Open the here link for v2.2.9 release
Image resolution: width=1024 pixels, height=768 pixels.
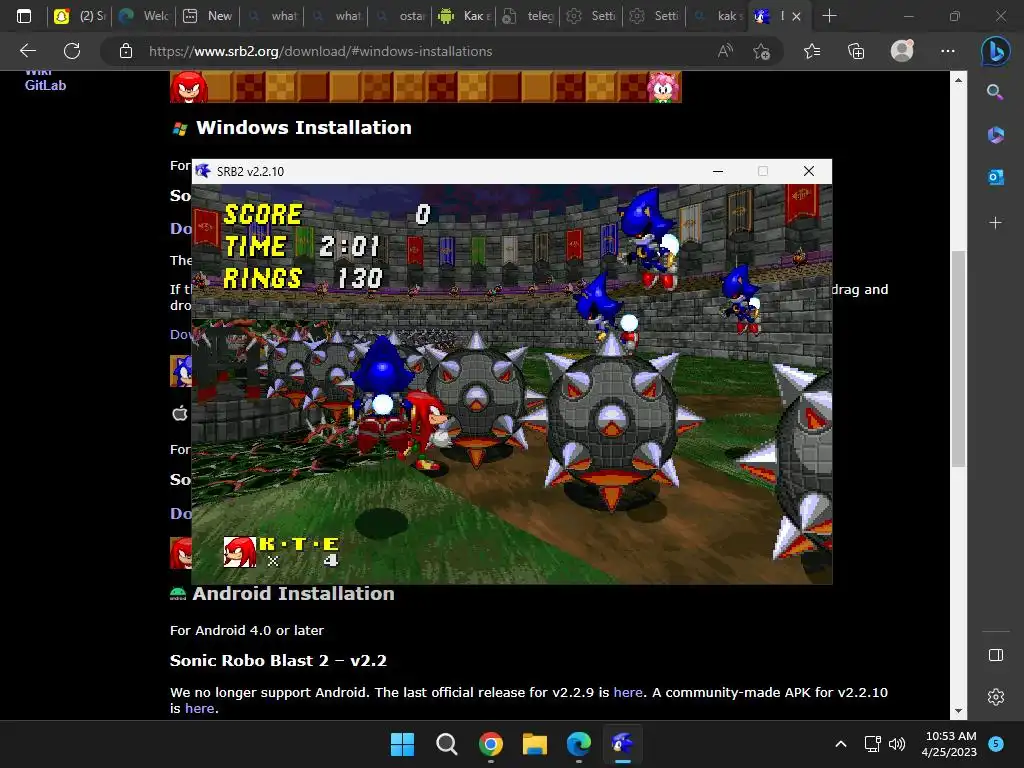[x=628, y=692]
